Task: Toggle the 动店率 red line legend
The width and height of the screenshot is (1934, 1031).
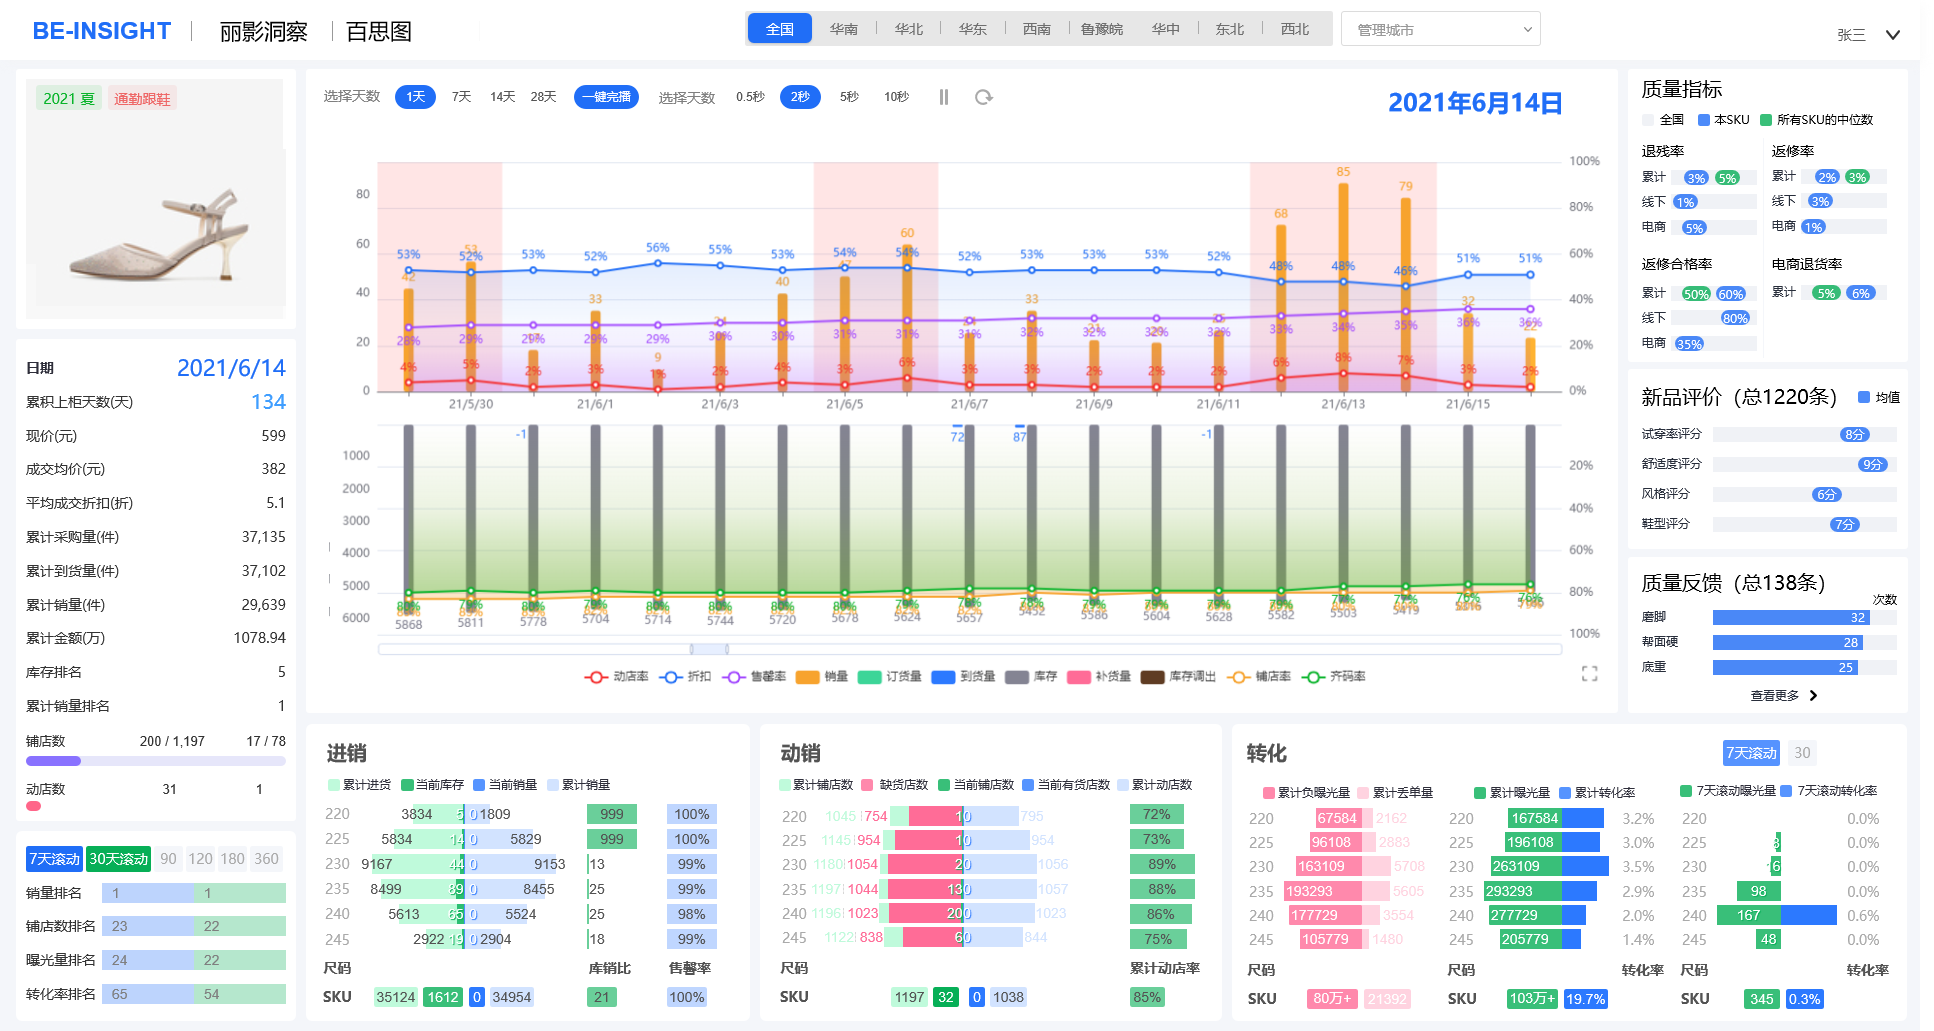Action: point(596,677)
